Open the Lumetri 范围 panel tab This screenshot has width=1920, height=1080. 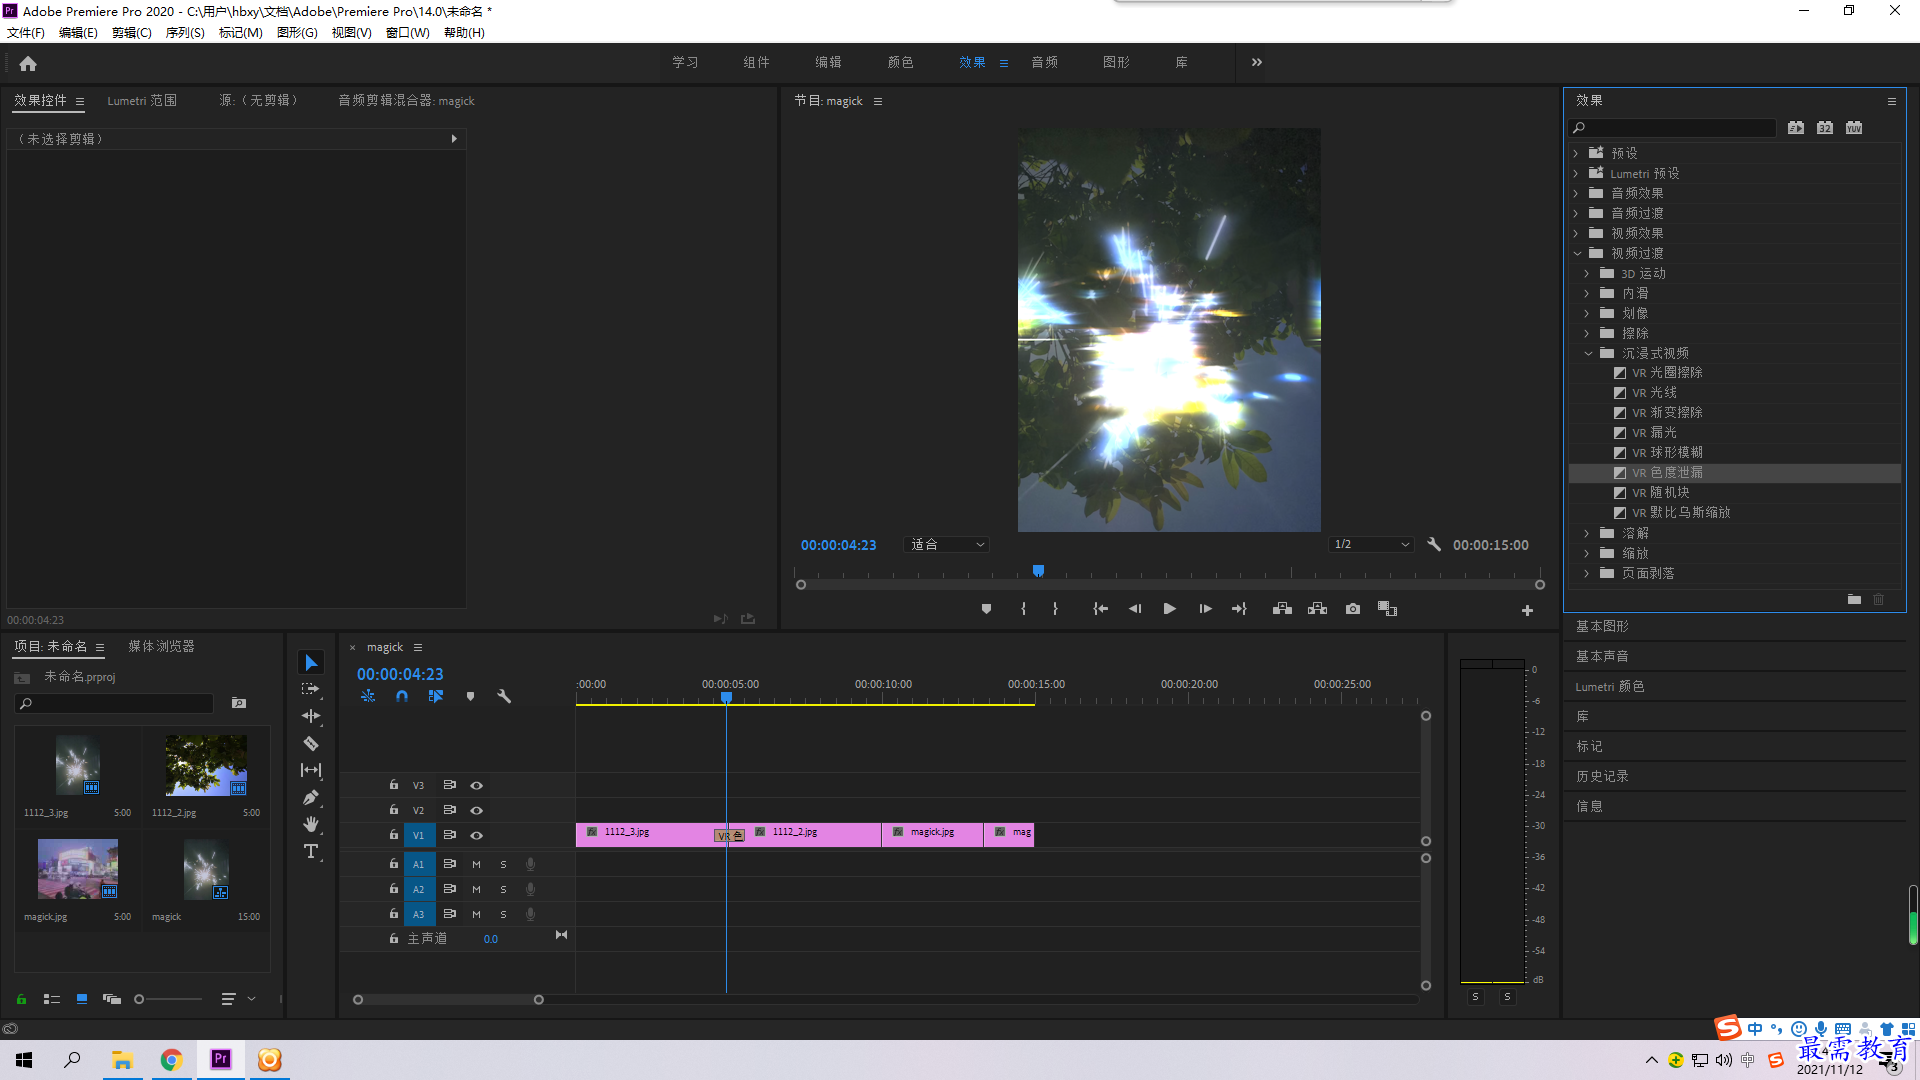[x=142, y=101]
